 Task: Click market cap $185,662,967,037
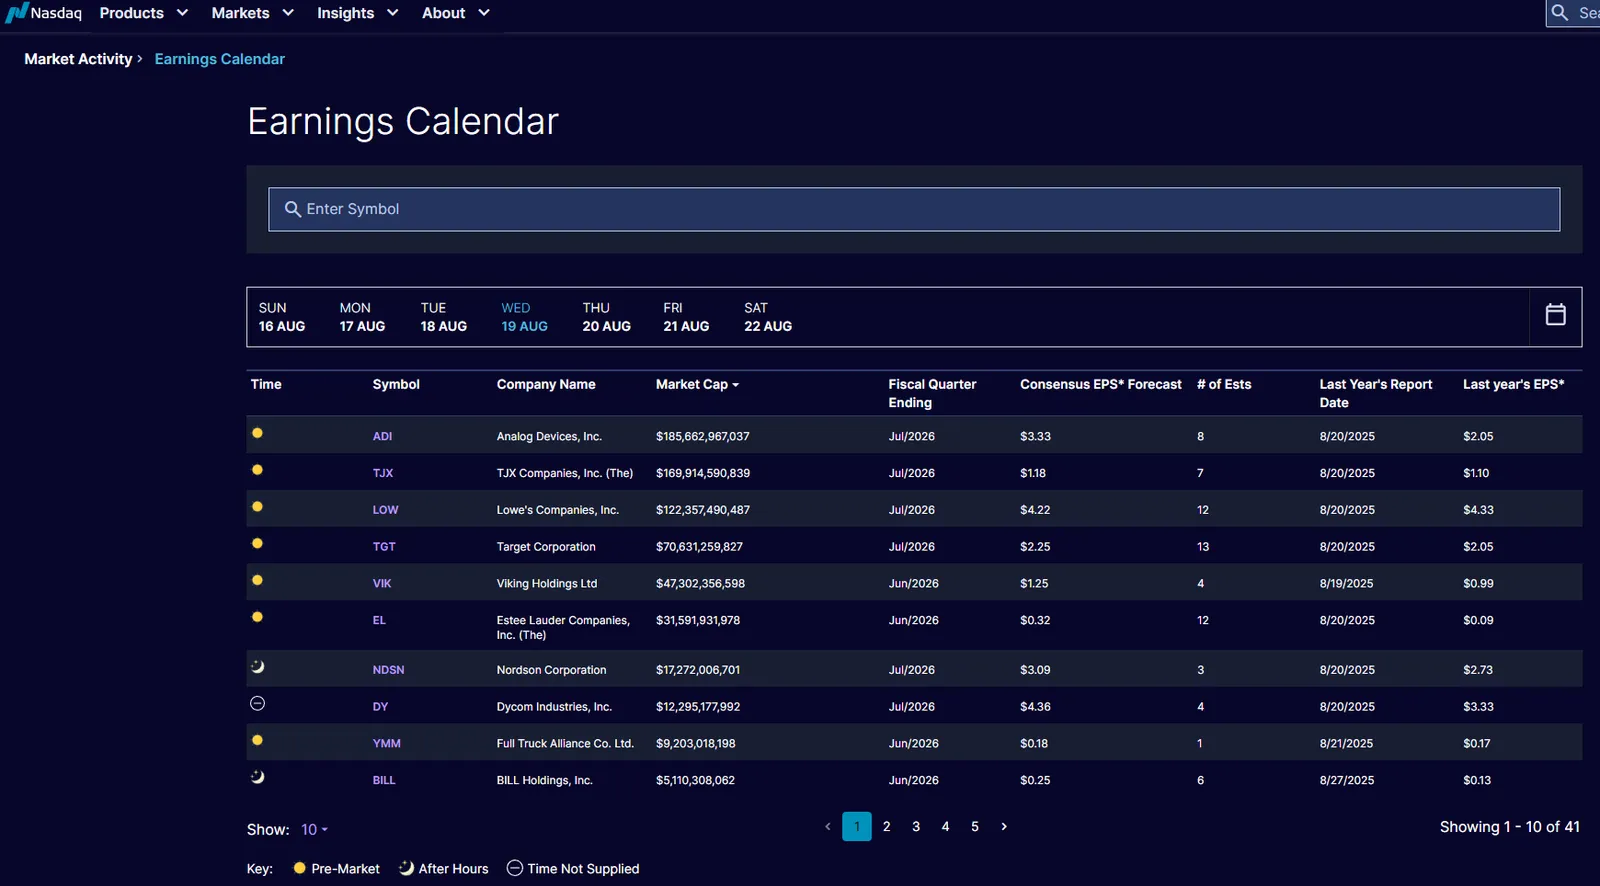703,437
